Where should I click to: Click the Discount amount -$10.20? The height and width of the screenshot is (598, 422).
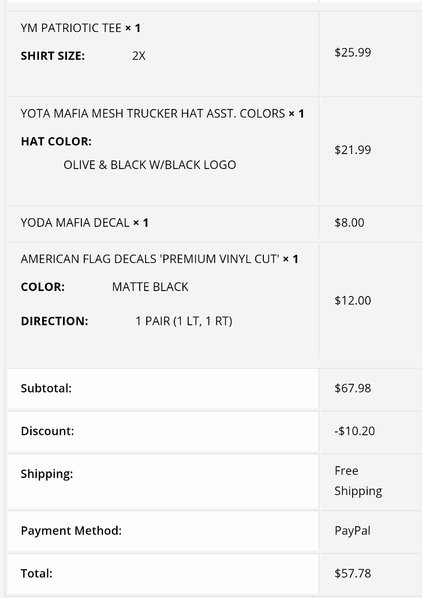[x=355, y=431]
